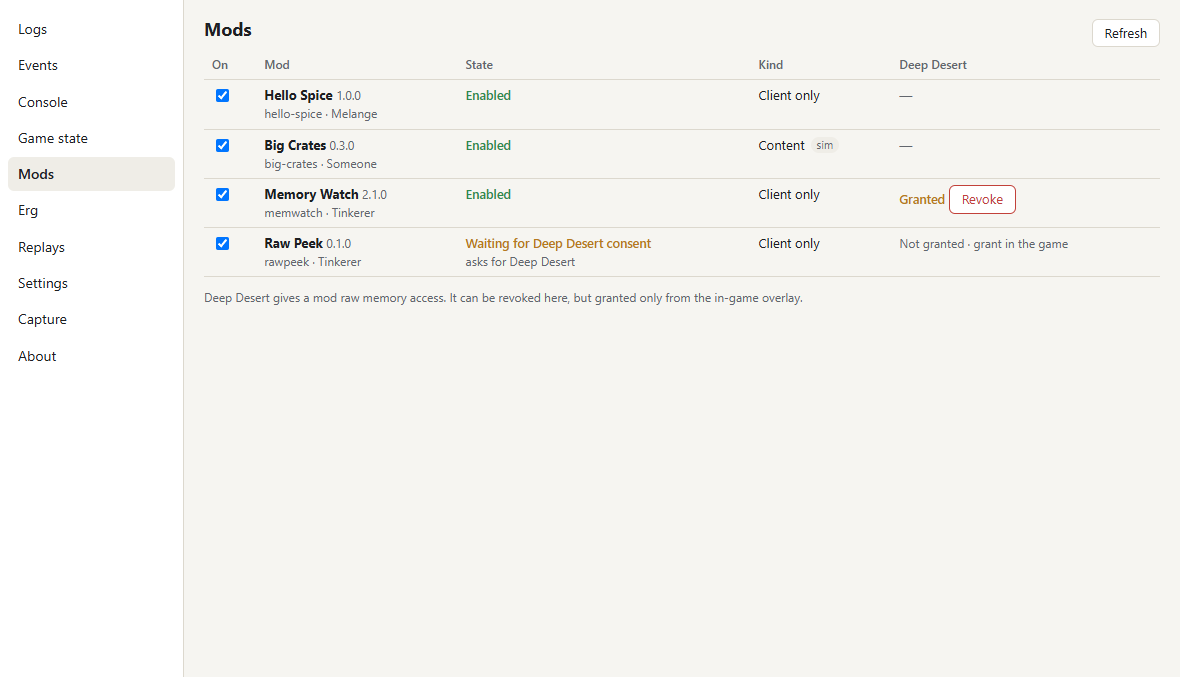Image resolution: width=1180 pixels, height=677 pixels.
Task: Click the 'sim' tag on Big Crates
Action: [x=825, y=145]
